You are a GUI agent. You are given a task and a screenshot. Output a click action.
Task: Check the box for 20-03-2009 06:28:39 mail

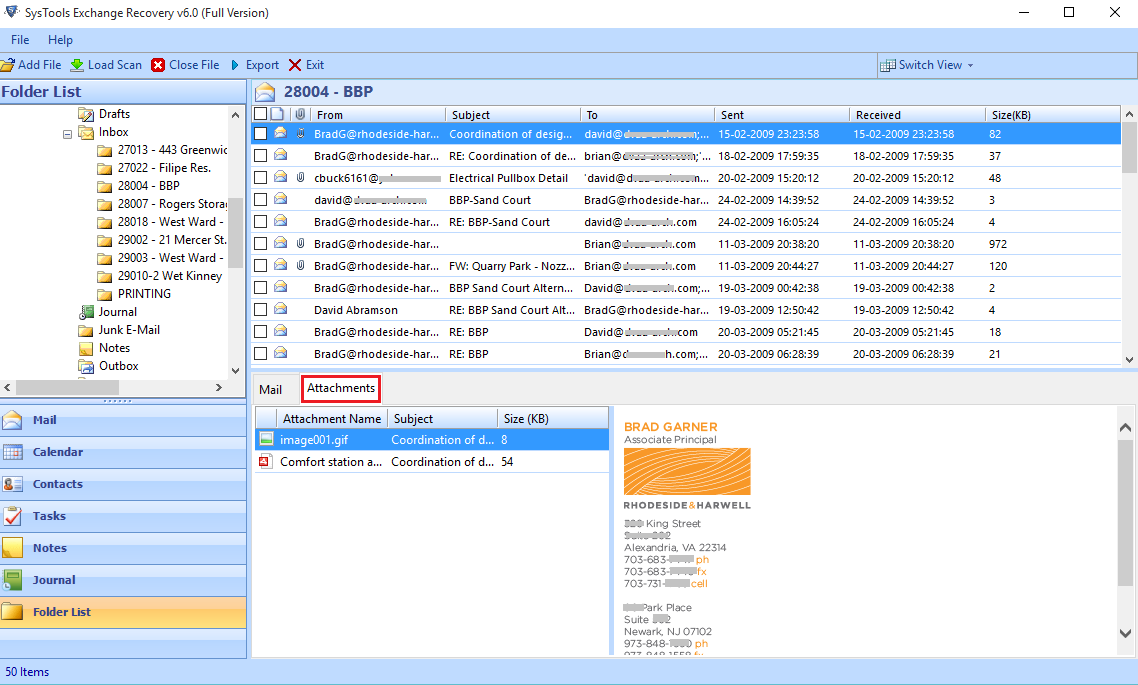coord(261,354)
